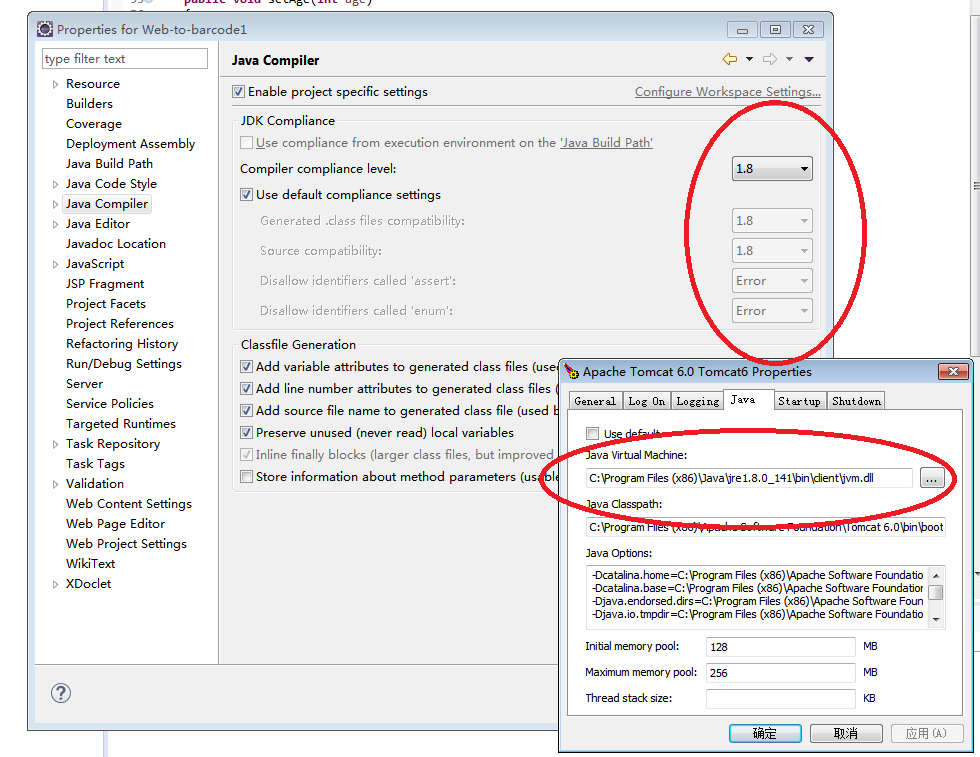
Task: Select Targeted Runtimes tree item
Action: tap(121, 424)
